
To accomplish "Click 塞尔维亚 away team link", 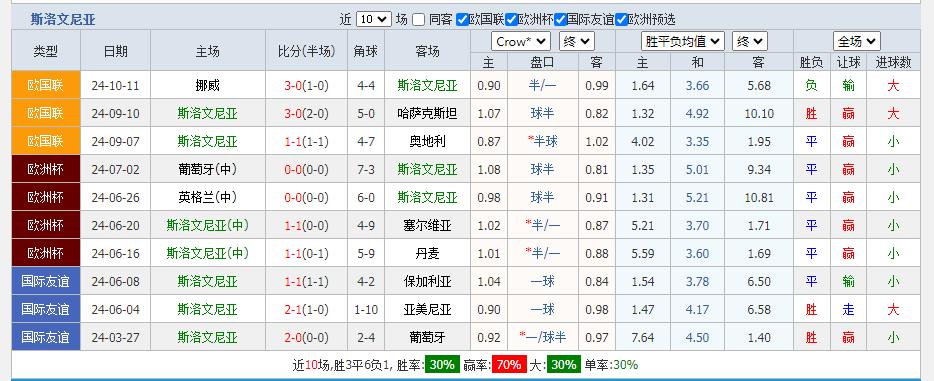I will 427,225.
